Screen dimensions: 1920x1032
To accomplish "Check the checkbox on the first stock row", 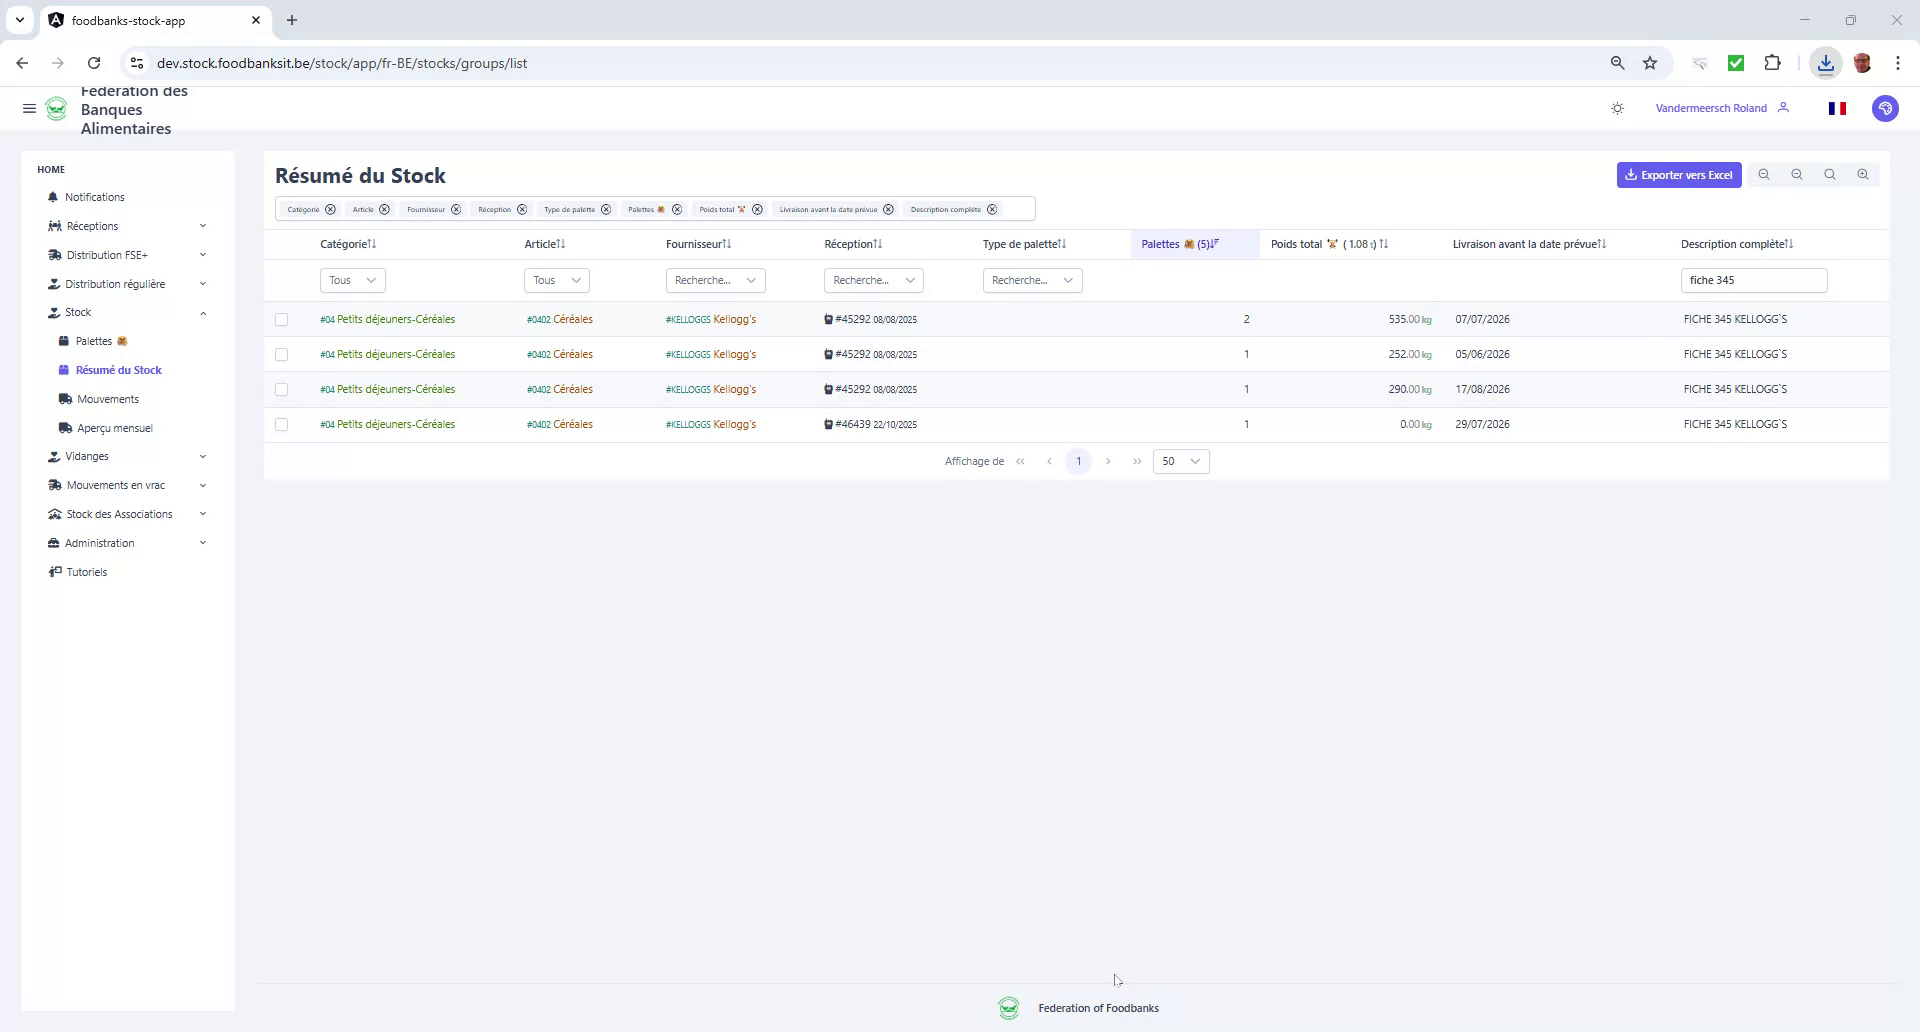I will coord(282,319).
